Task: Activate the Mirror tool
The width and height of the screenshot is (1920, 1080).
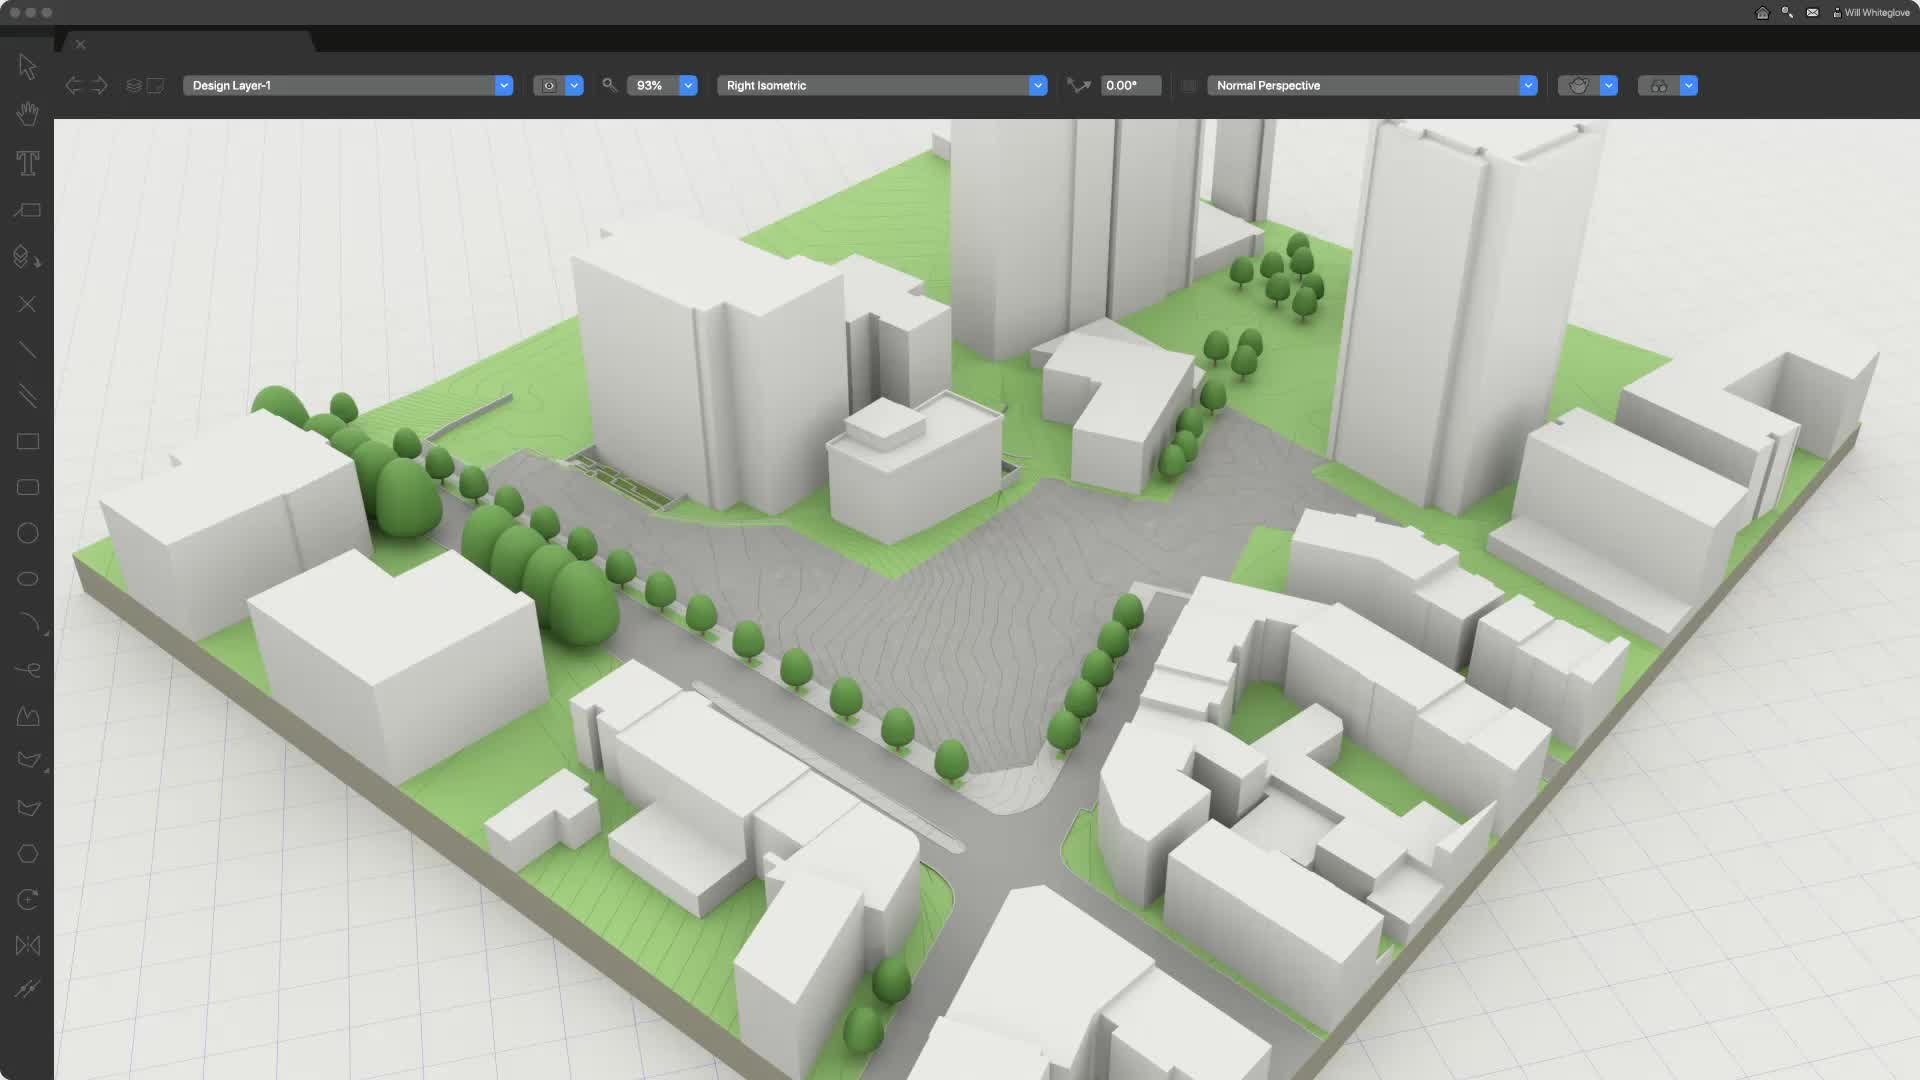Action: click(x=27, y=945)
